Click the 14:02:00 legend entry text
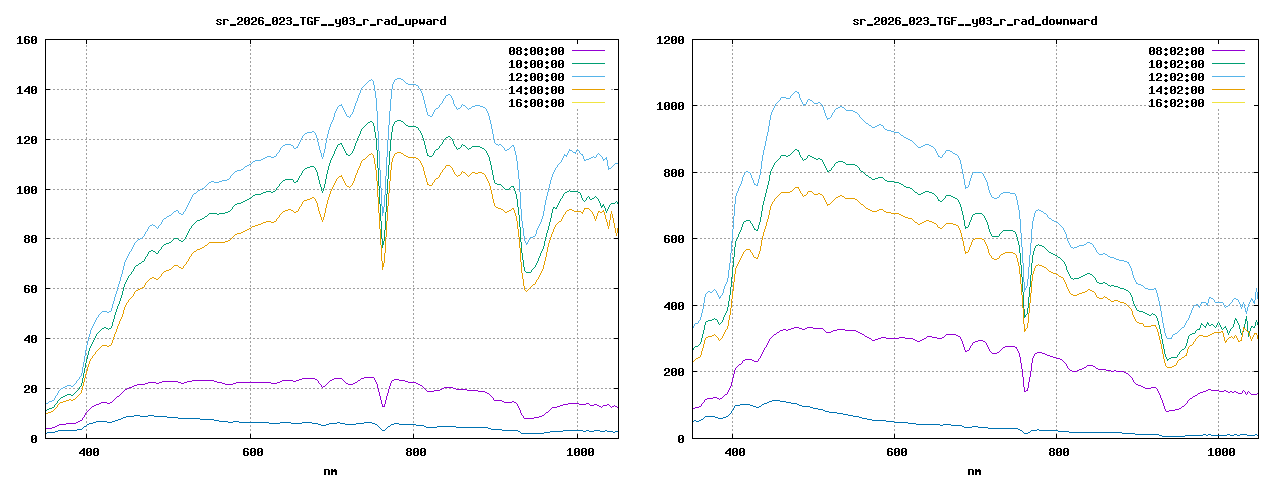This screenshot has height=480, width=1280. (x=1176, y=90)
